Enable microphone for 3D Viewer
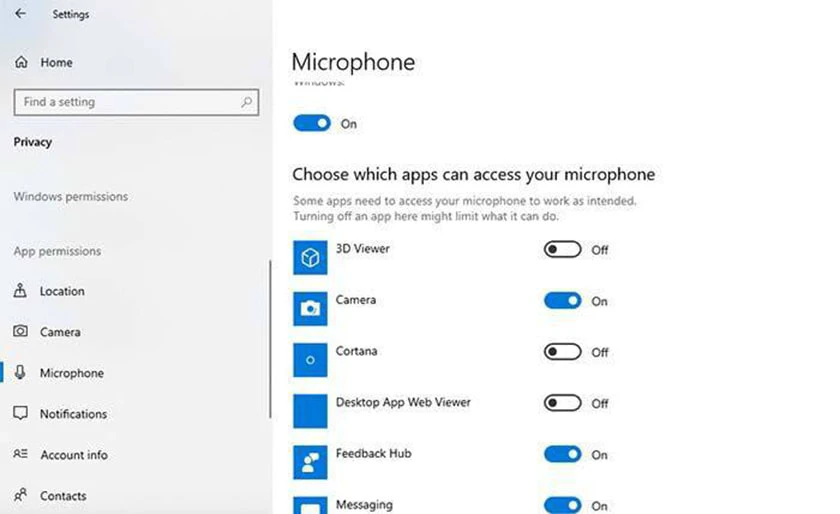Viewport: 840px width, 514px height. click(562, 249)
